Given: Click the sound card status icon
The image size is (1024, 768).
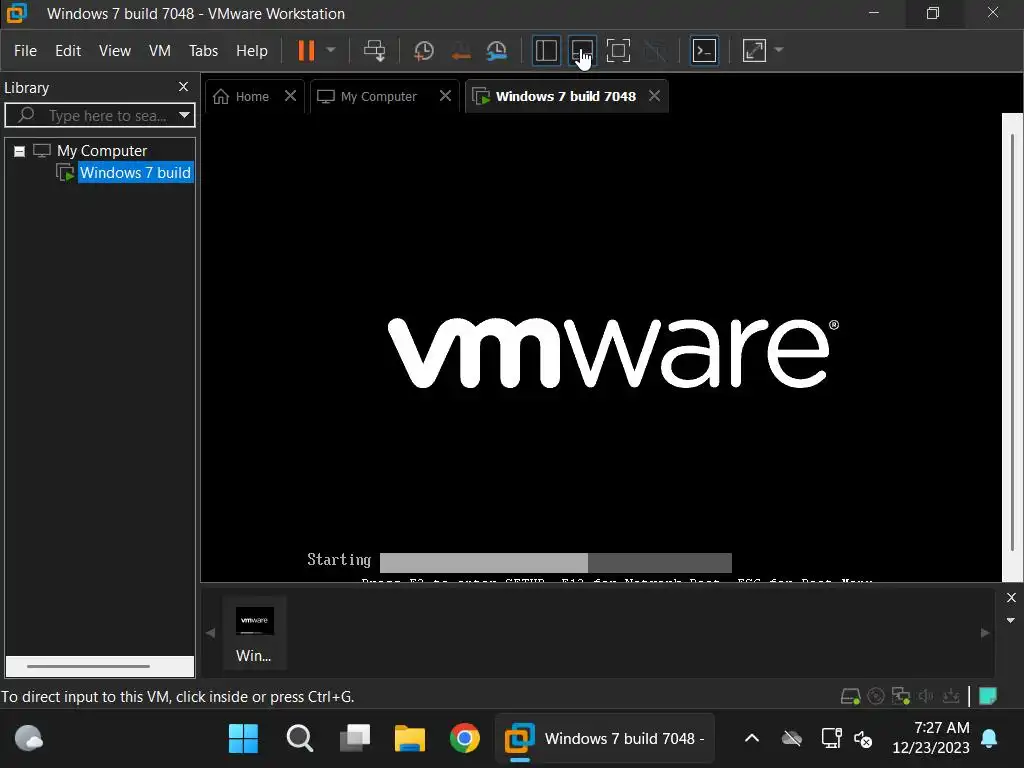Looking at the screenshot, I should 925,697.
